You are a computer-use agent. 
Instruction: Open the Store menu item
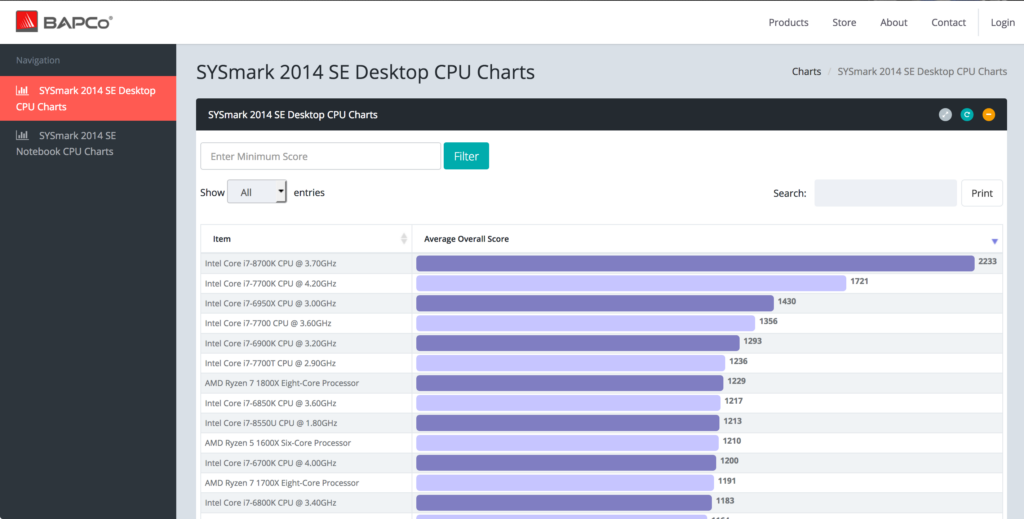[x=844, y=22]
